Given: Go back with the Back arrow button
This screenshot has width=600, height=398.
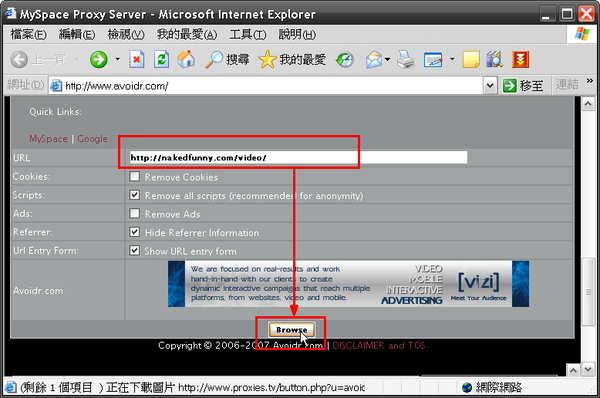Looking at the screenshot, I should [19, 60].
